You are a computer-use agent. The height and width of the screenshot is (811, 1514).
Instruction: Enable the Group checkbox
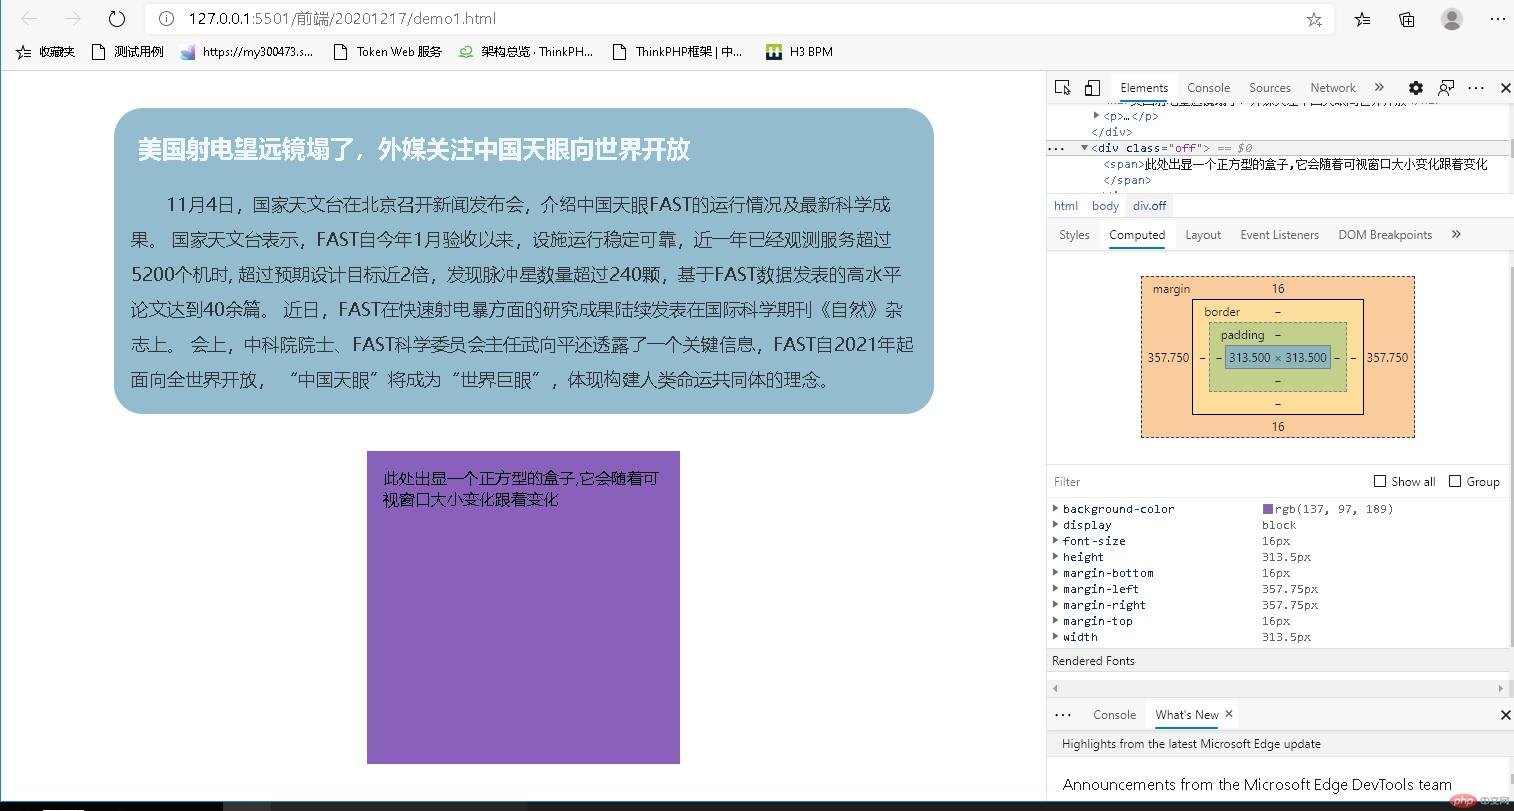[1455, 481]
